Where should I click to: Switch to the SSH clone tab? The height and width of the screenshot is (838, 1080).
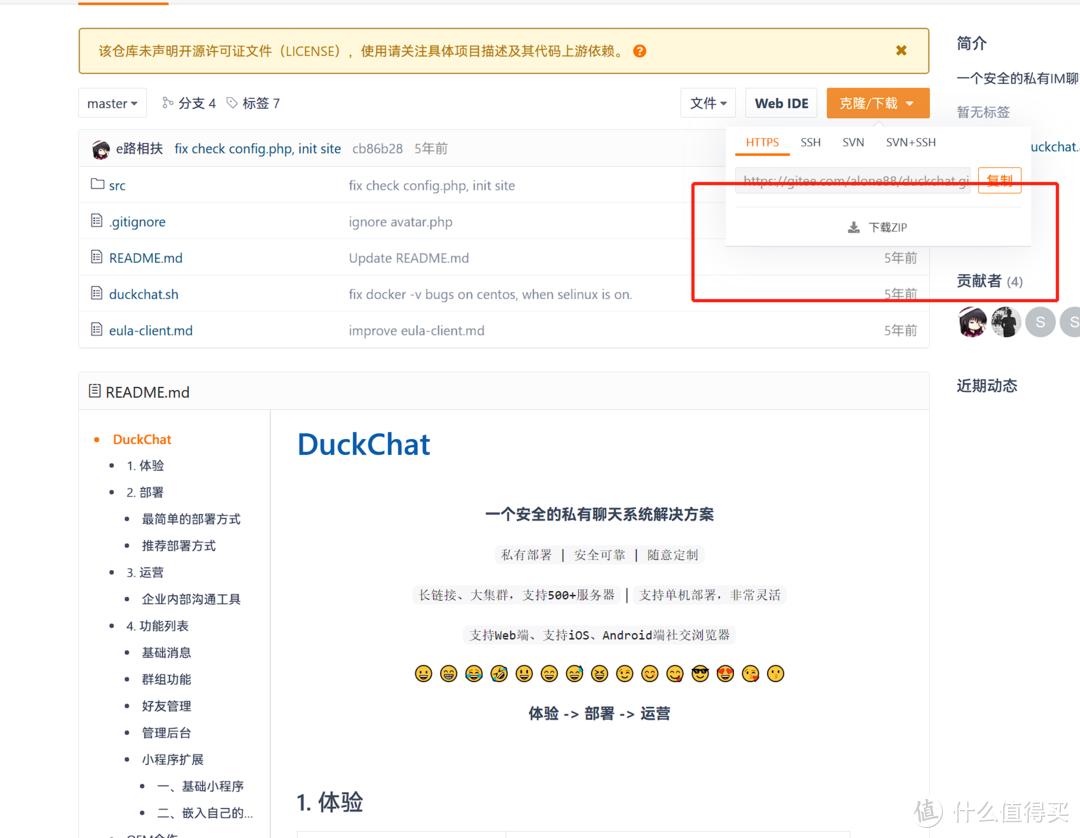click(810, 143)
